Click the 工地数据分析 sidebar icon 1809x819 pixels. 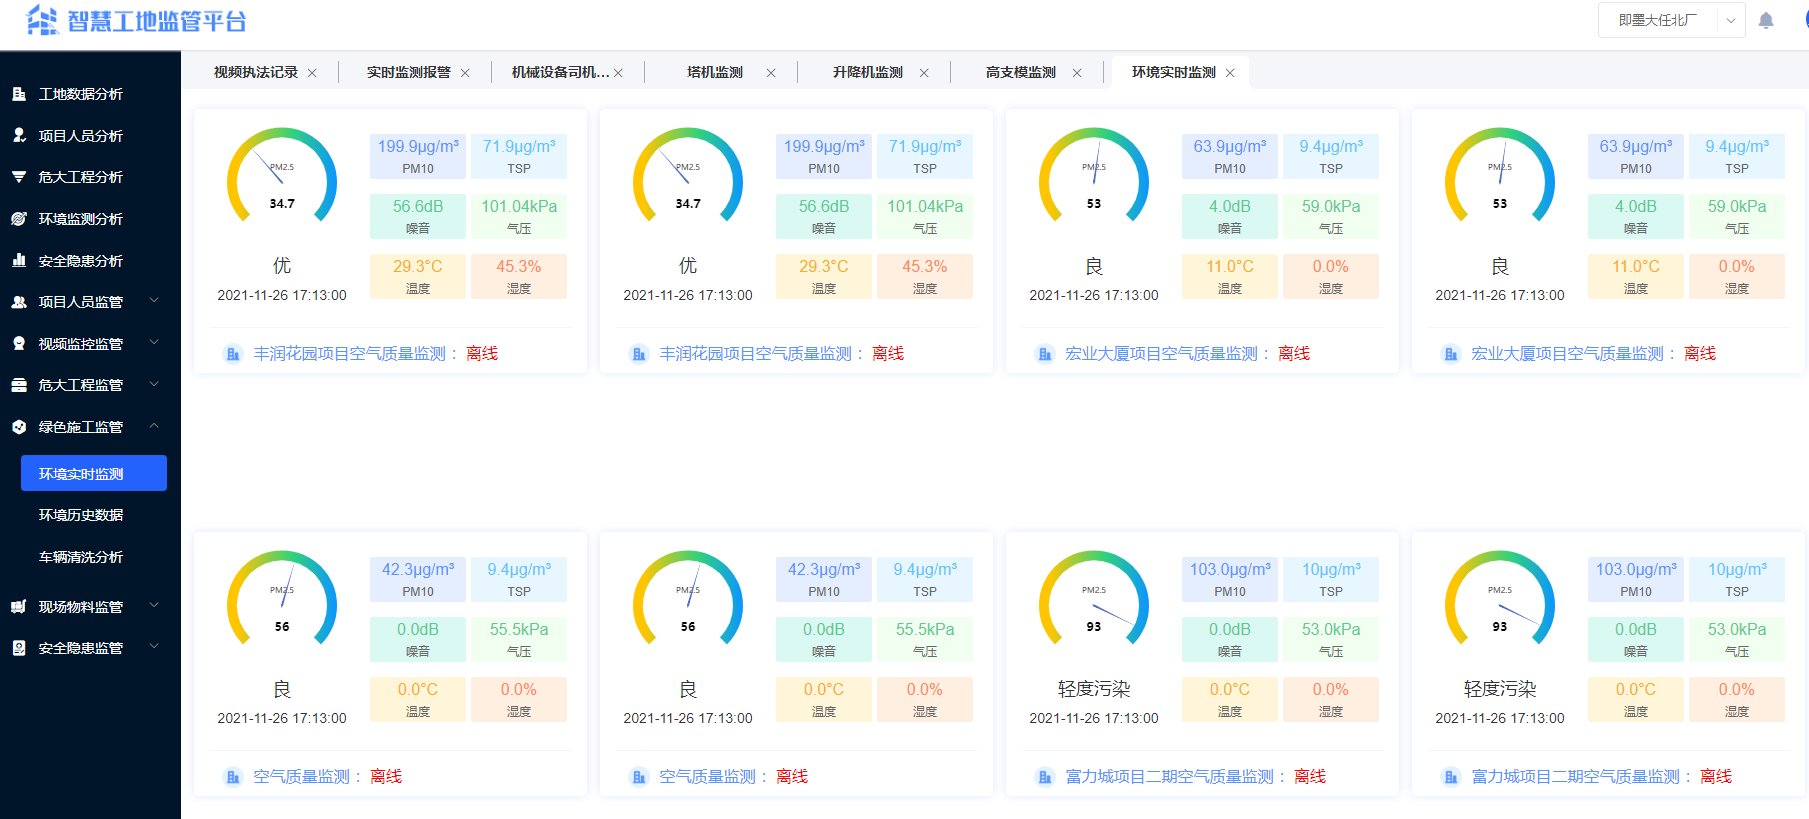pos(19,94)
